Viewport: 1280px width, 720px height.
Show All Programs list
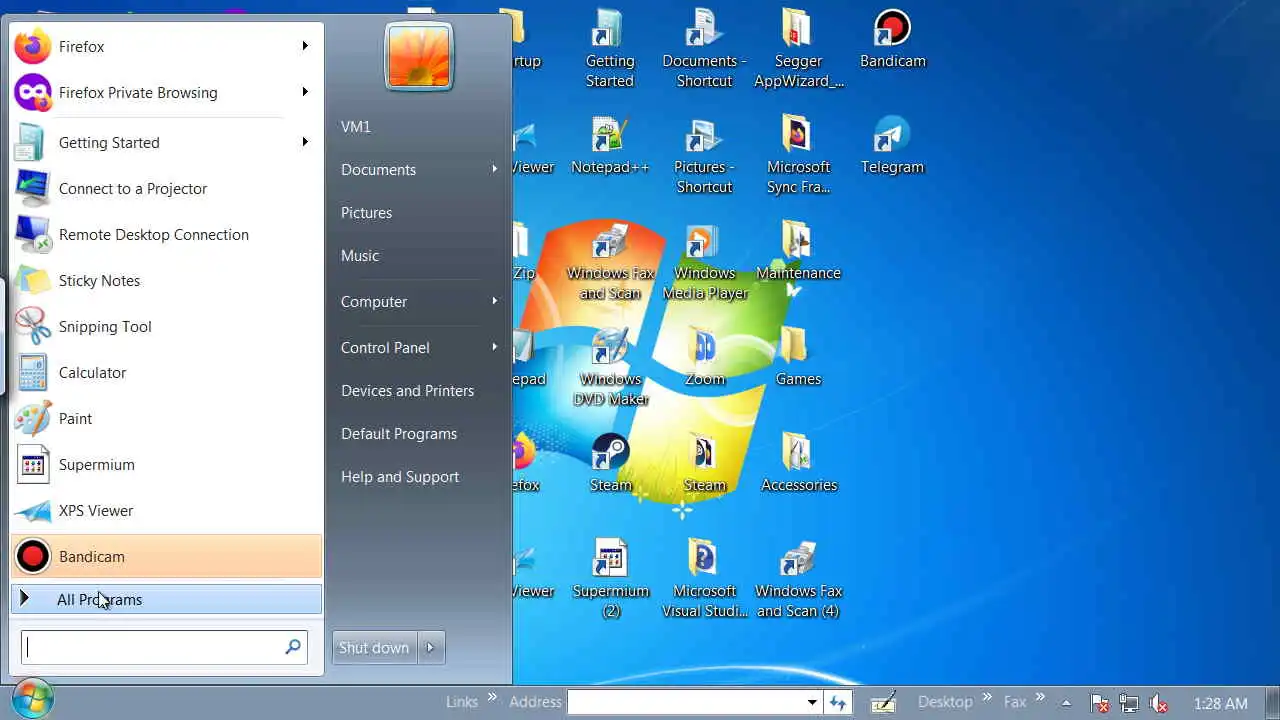pos(166,599)
